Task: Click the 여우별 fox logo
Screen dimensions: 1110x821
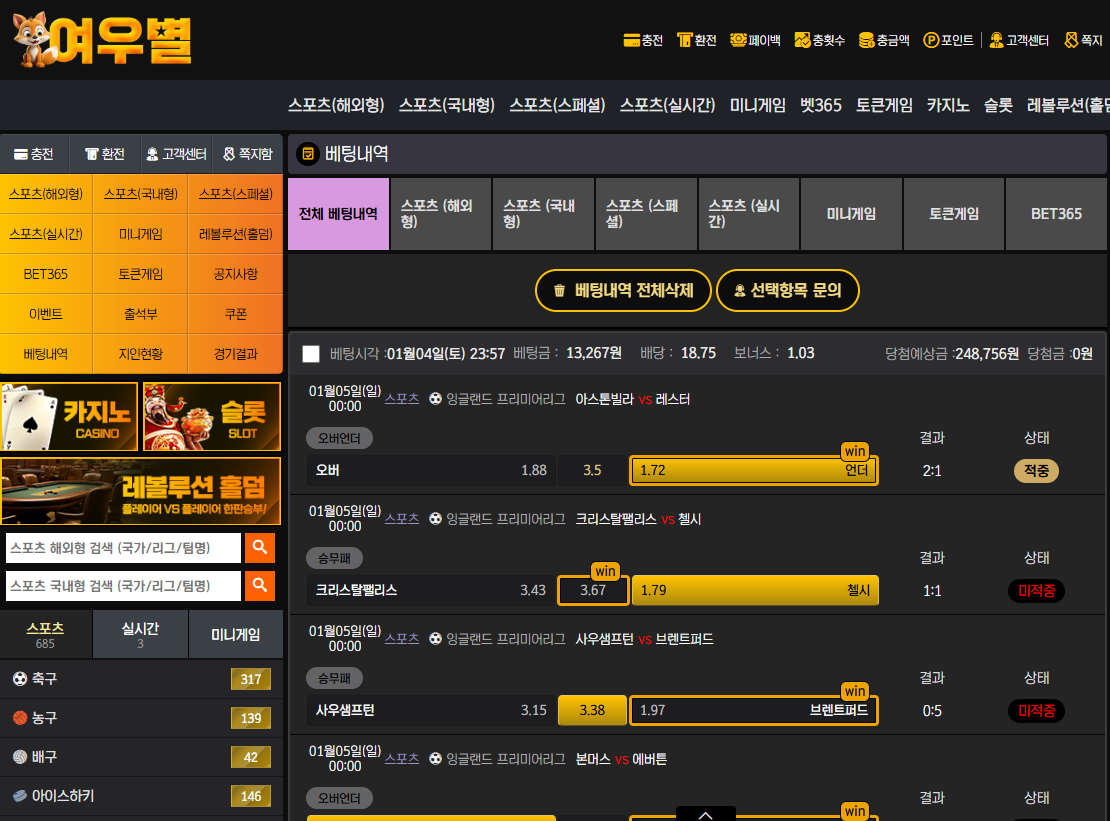Action: (x=100, y=41)
